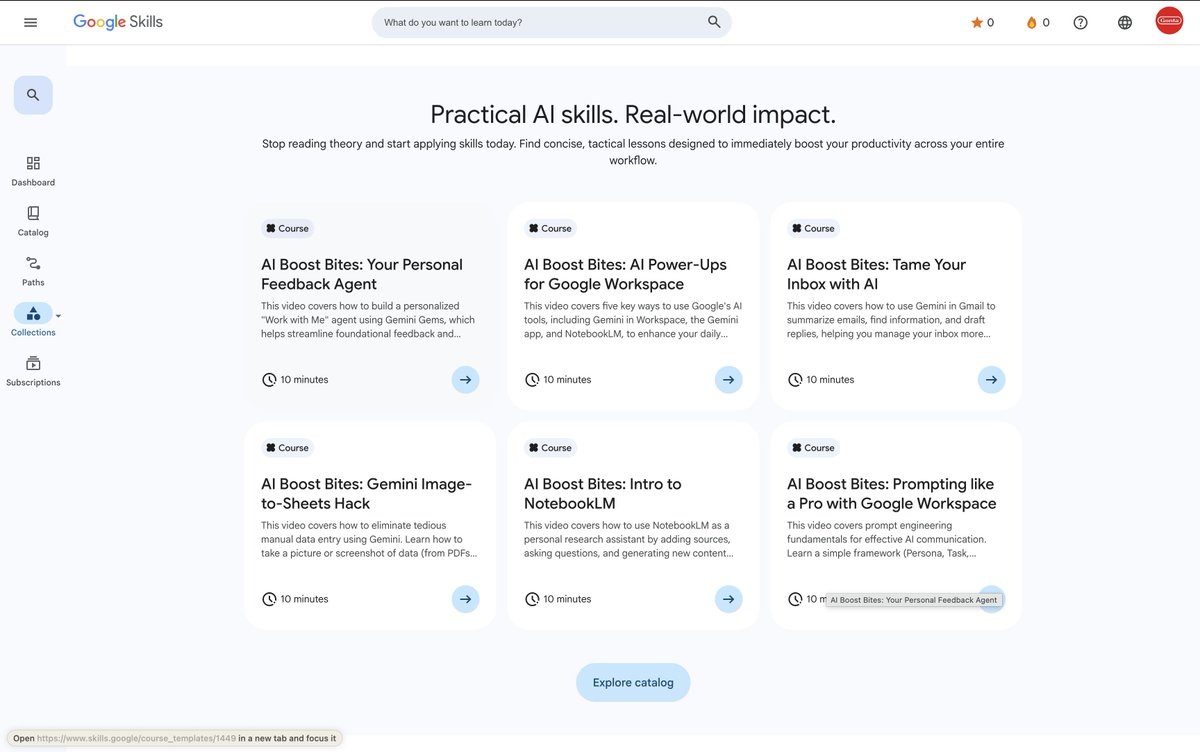Open arrow for AI Power-Ups for Google Workspace
Viewport: 1200px width, 752px height.
pyautogui.click(x=728, y=380)
